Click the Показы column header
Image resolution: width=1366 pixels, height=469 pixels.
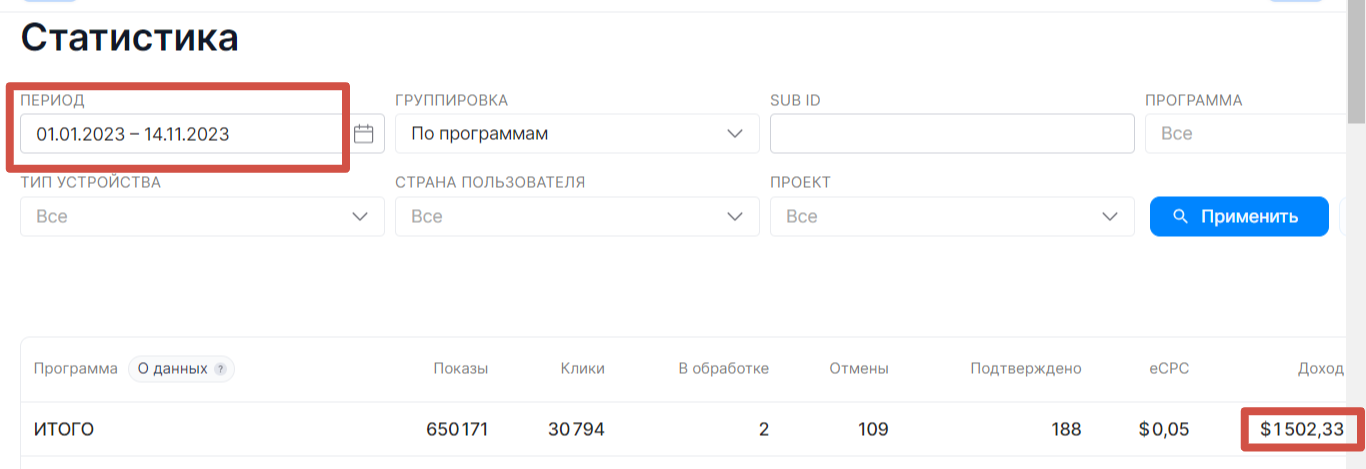click(x=460, y=369)
